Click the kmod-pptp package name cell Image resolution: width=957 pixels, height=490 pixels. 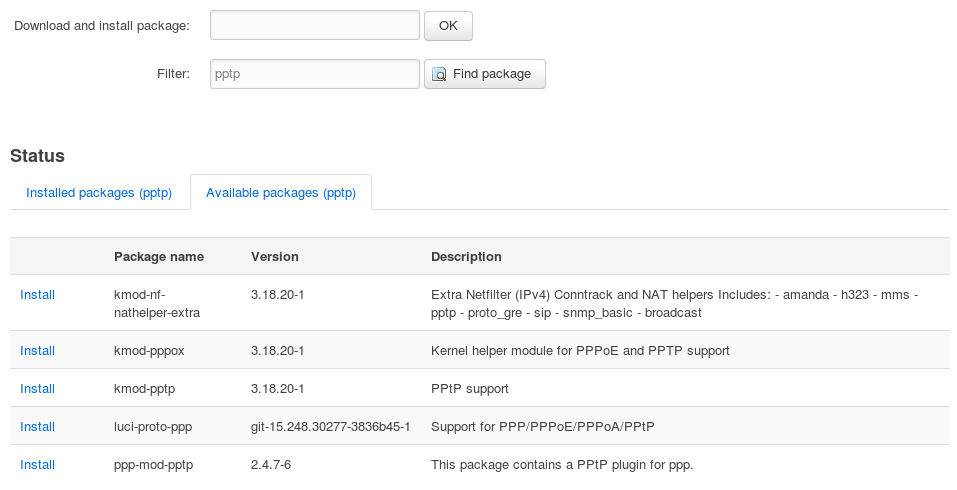coord(145,389)
